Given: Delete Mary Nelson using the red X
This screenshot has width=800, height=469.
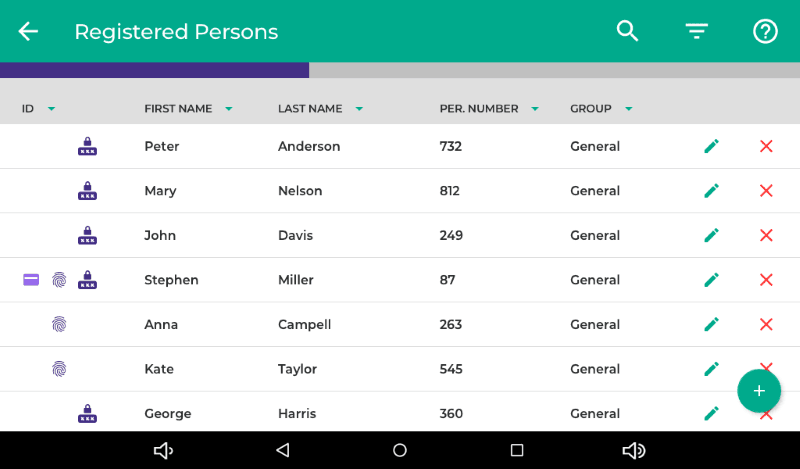Looking at the screenshot, I should pos(766,191).
